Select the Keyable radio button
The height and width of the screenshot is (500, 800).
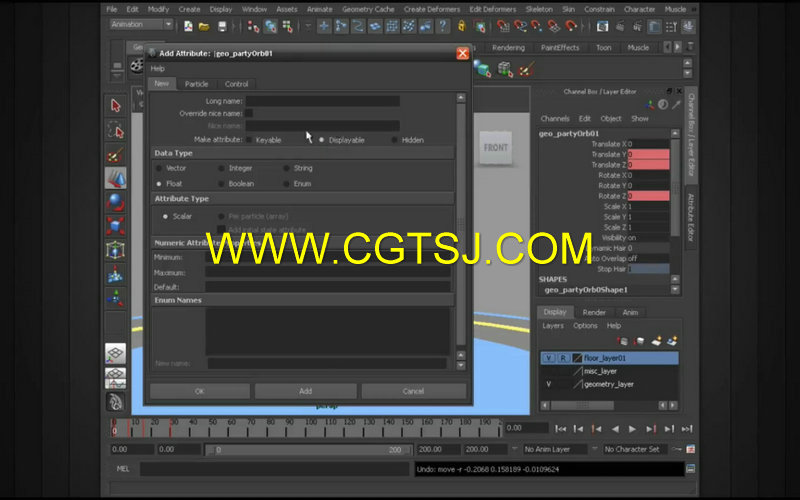249,140
